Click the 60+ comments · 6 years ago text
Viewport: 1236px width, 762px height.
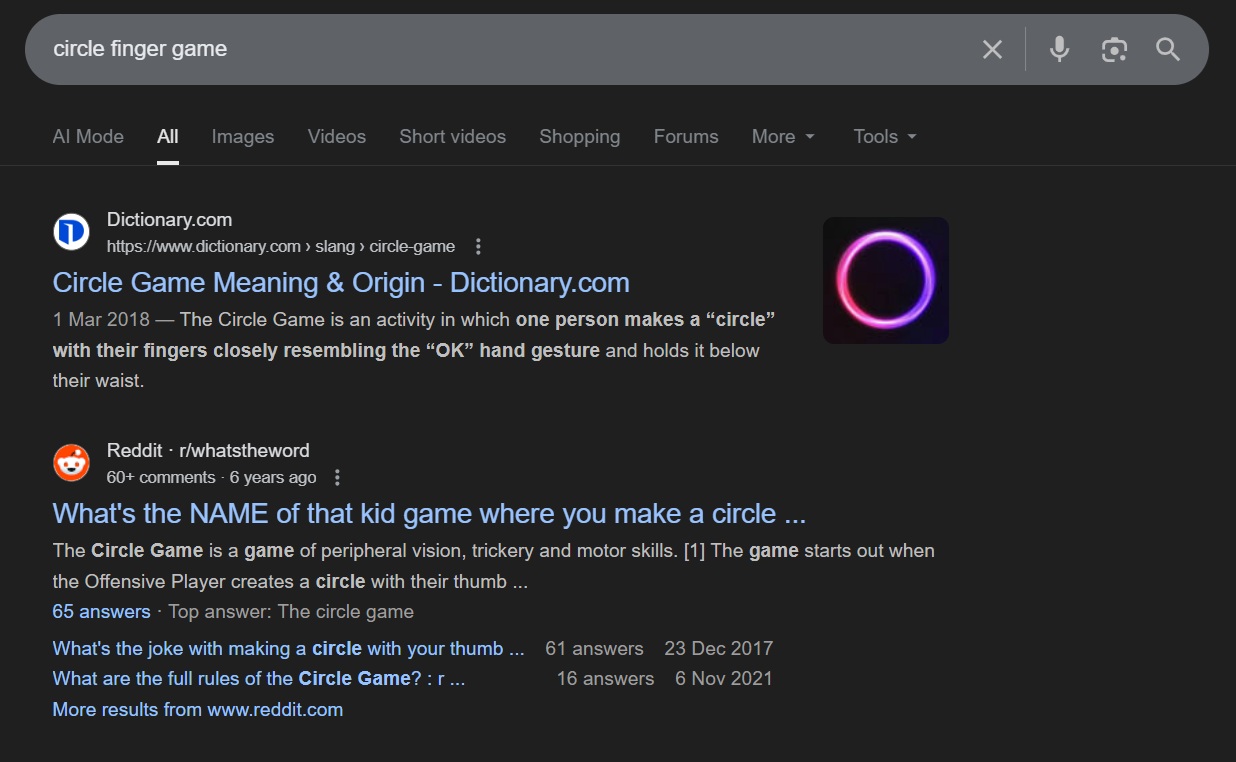(212, 477)
